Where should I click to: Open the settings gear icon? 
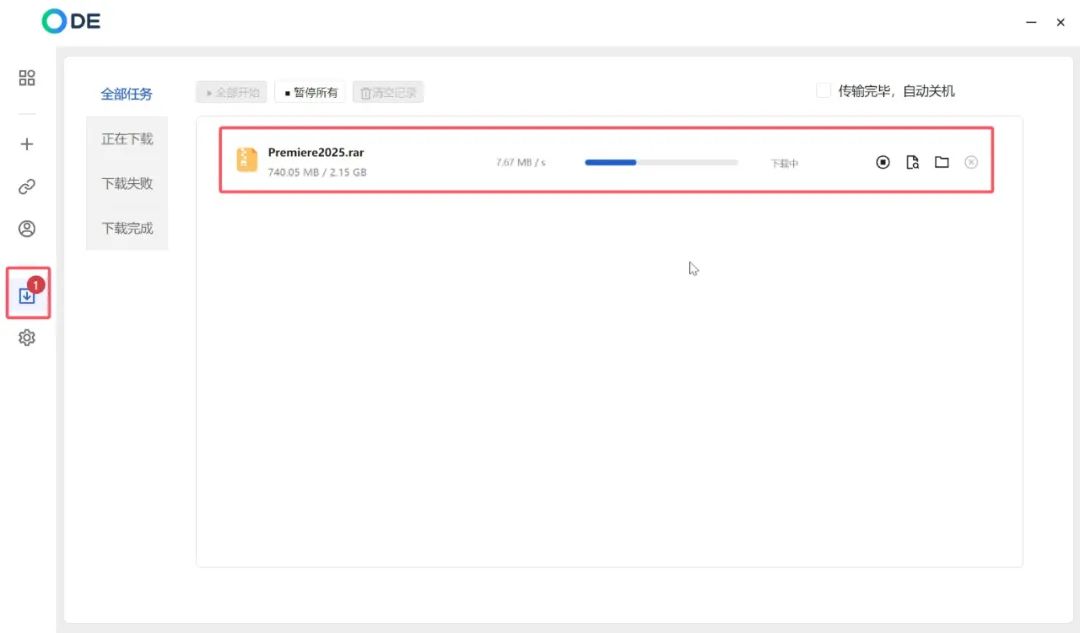pyautogui.click(x=27, y=338)
